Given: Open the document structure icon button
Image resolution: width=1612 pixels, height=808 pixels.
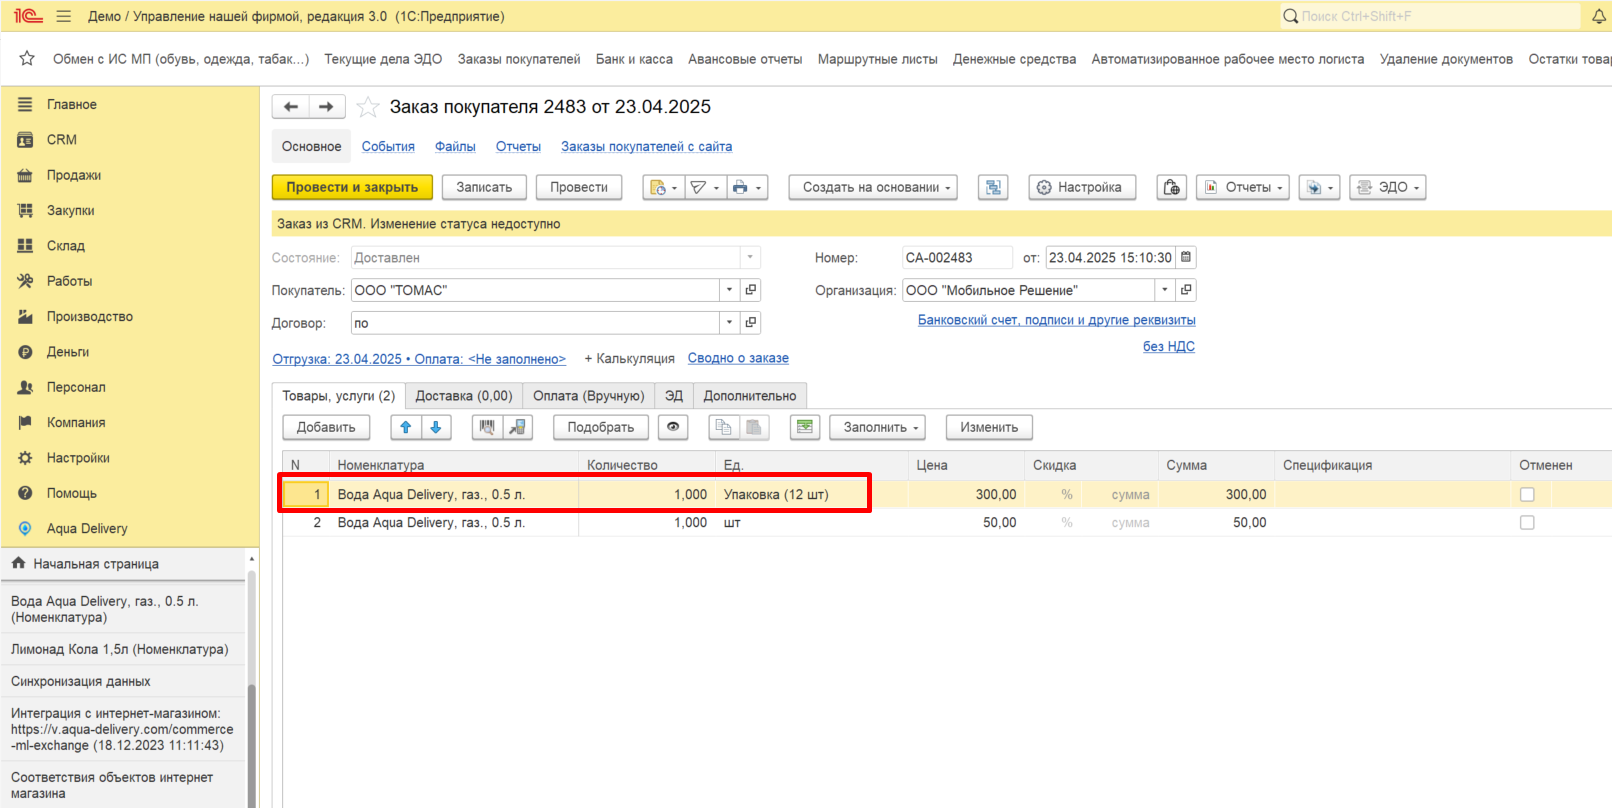Looking at the screenshot, I should tap(993, 187).
